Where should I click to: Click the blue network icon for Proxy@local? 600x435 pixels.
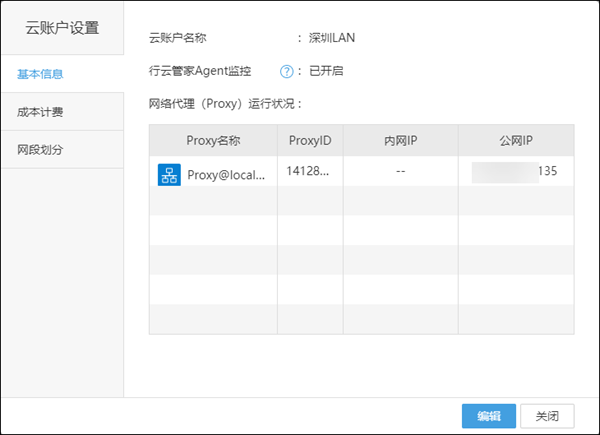(x=169, y=174)
